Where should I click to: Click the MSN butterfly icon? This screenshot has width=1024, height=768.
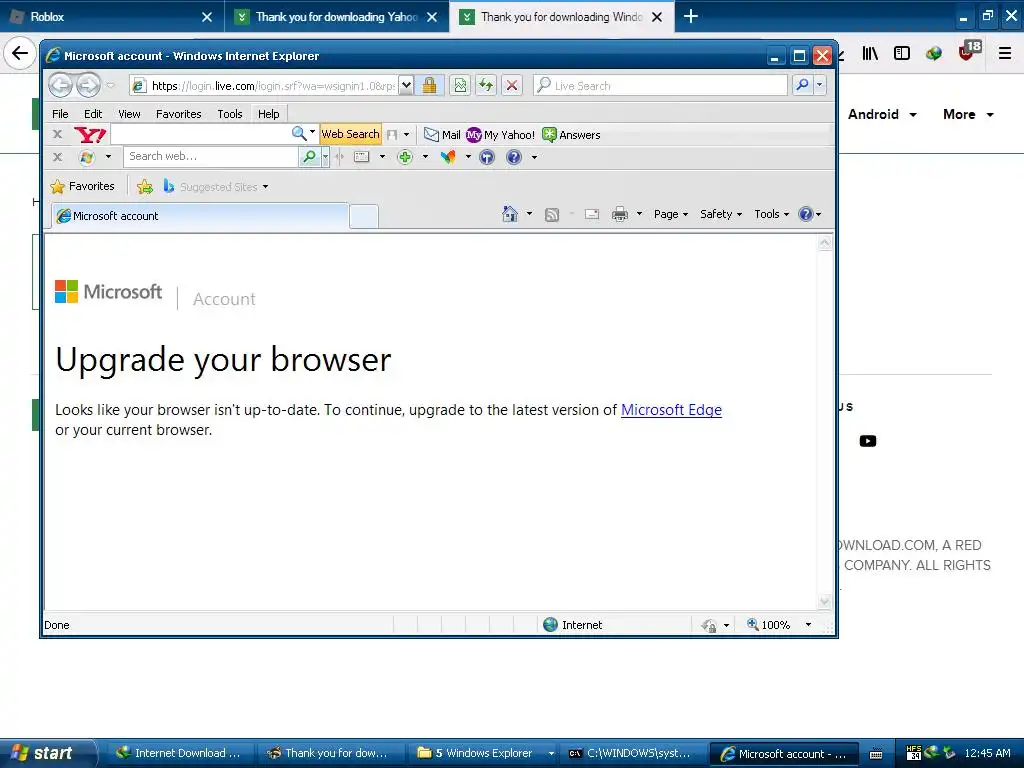pyautogui.click(x=448, y=157)
